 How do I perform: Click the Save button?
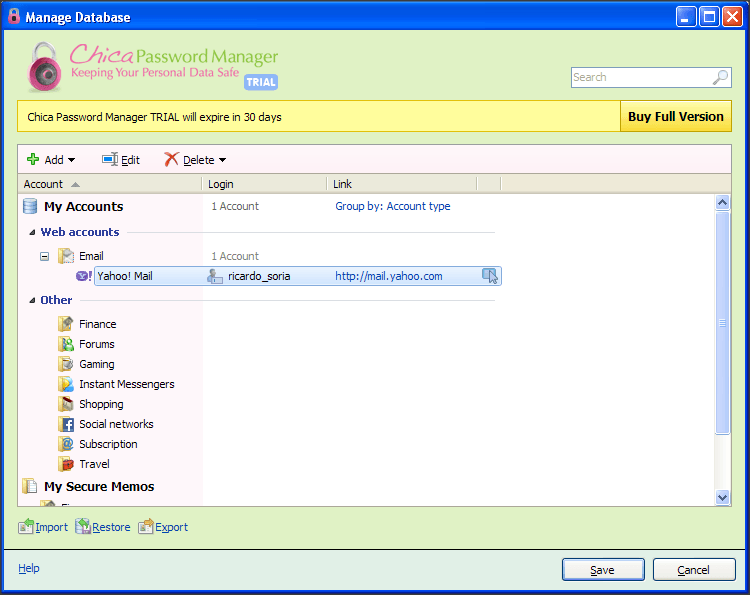coord(603,570)
